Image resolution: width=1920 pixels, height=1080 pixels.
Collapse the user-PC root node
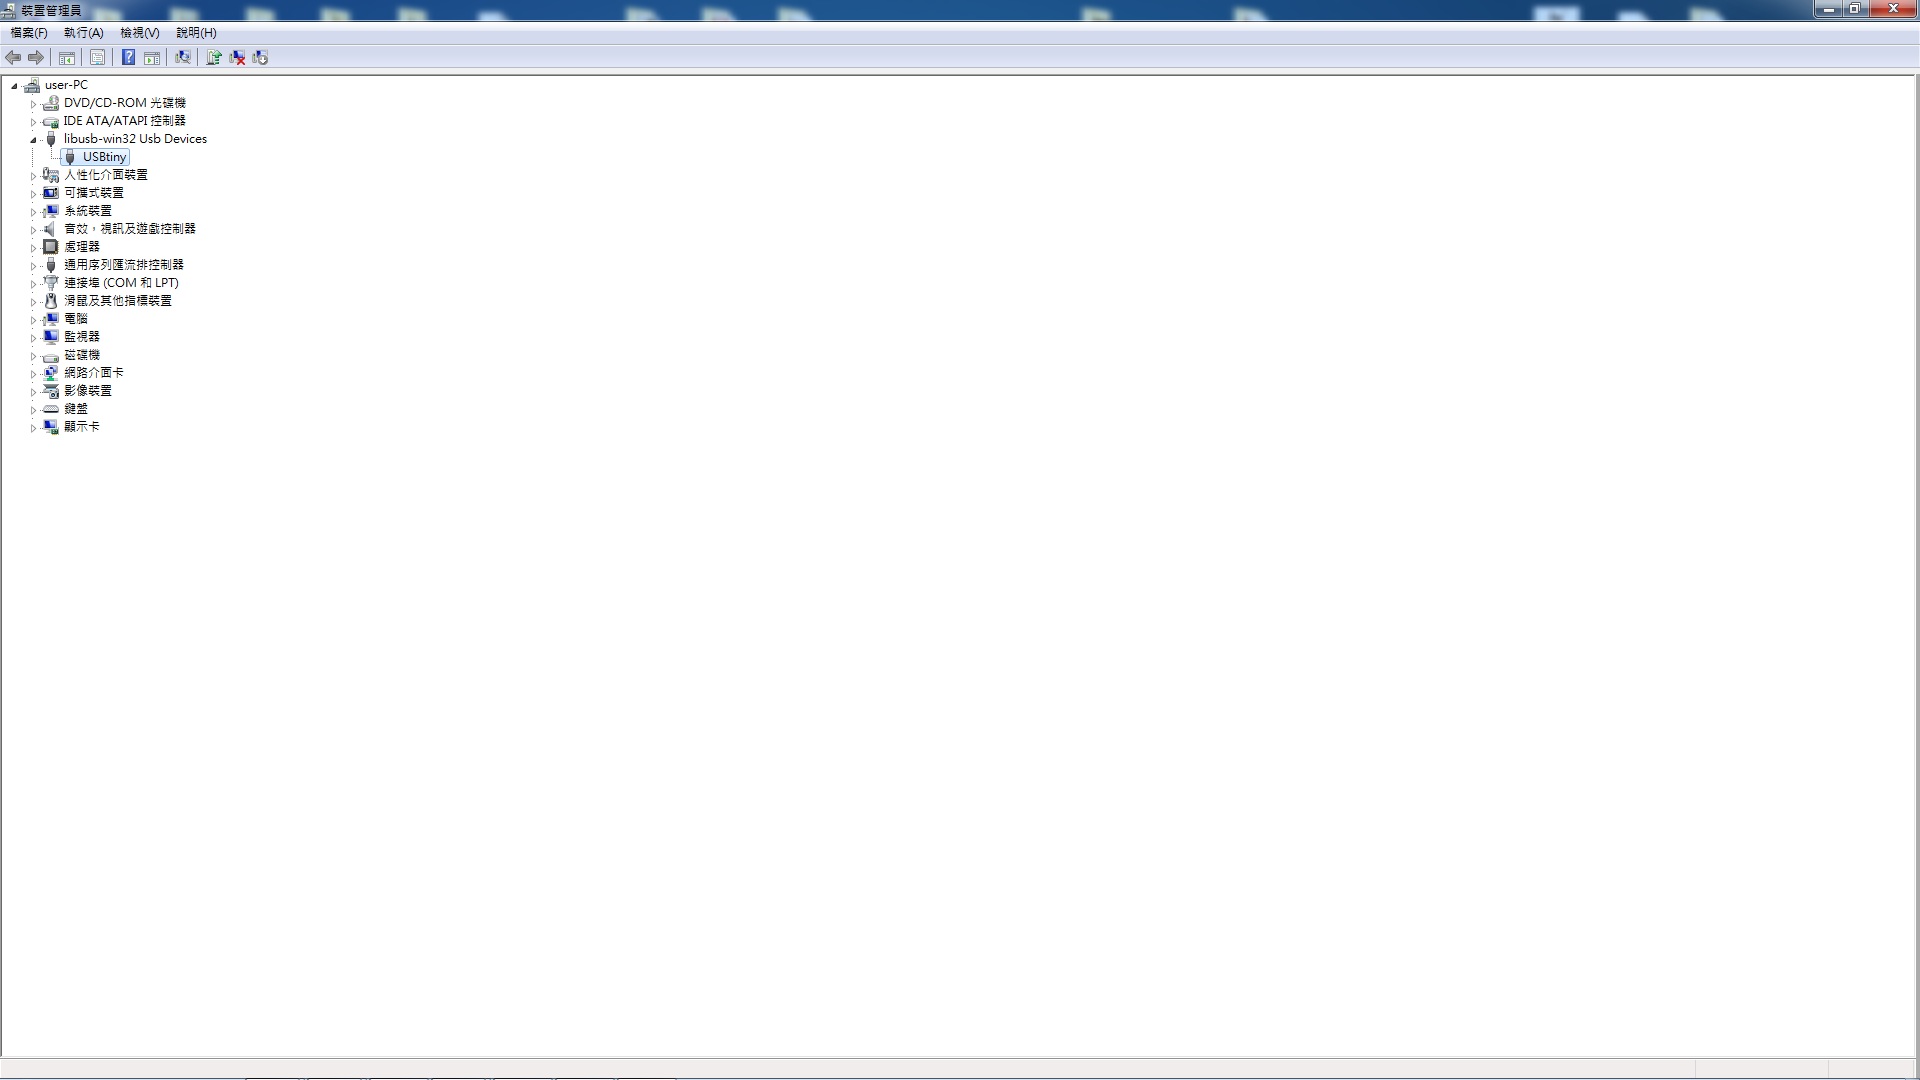click(x=14, y=86)
